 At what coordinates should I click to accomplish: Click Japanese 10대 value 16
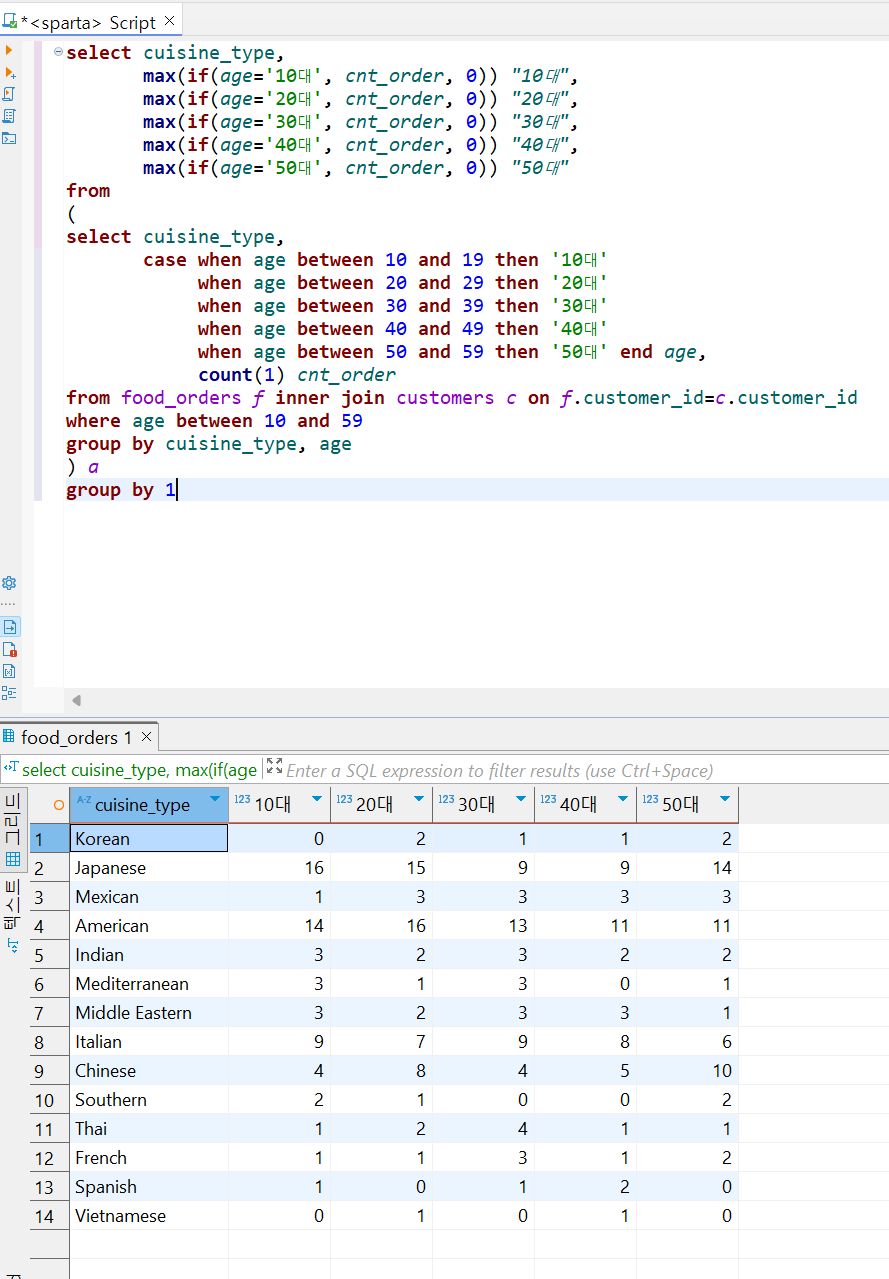(279, 868)
